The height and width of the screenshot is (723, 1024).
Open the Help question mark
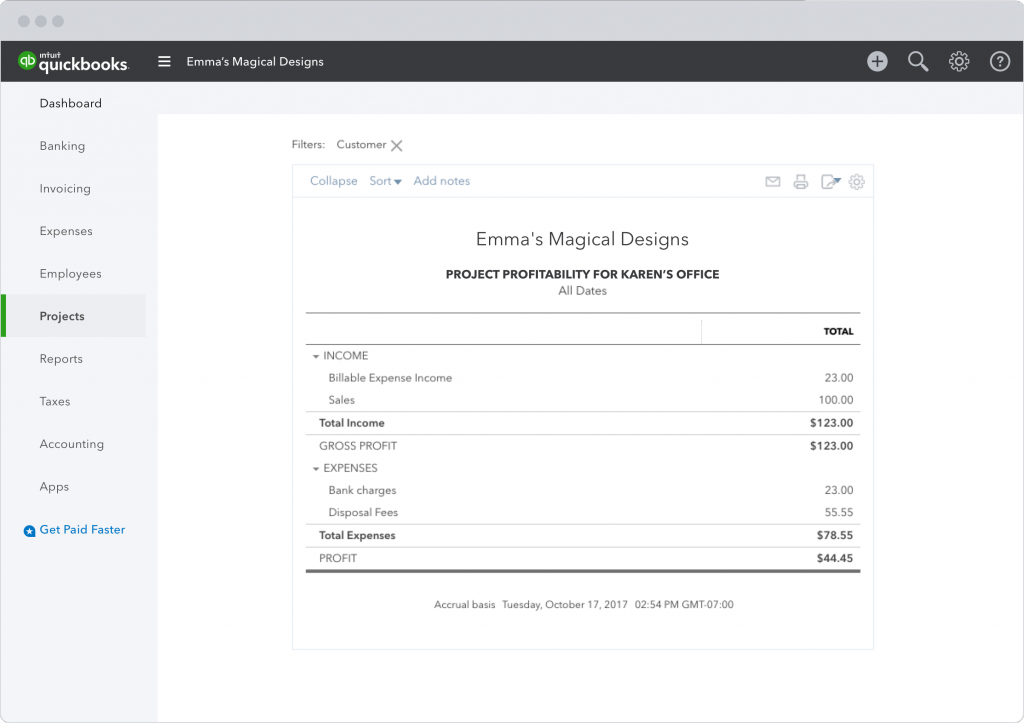point(999,61)
